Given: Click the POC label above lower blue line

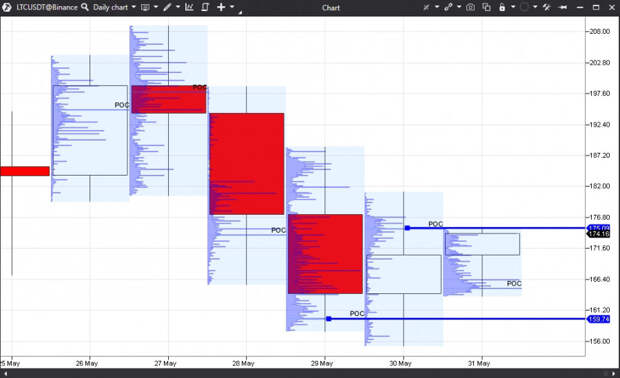Looking at the screenshot, I should click(x=357, y=314).
